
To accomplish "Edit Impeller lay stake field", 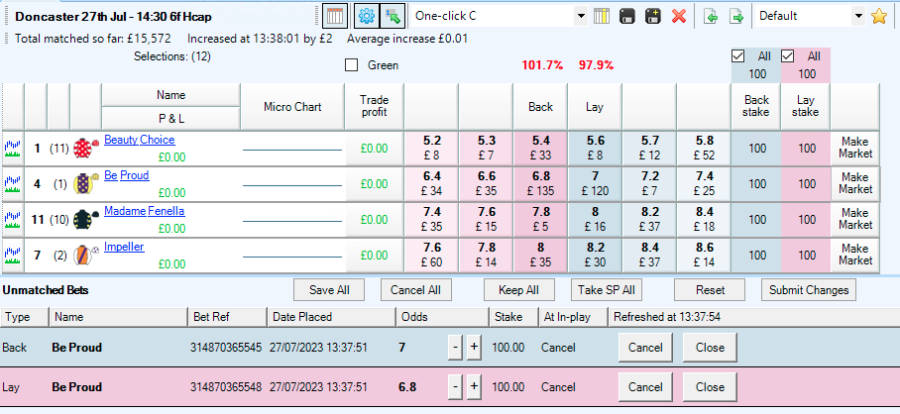I will coord(806,255).
